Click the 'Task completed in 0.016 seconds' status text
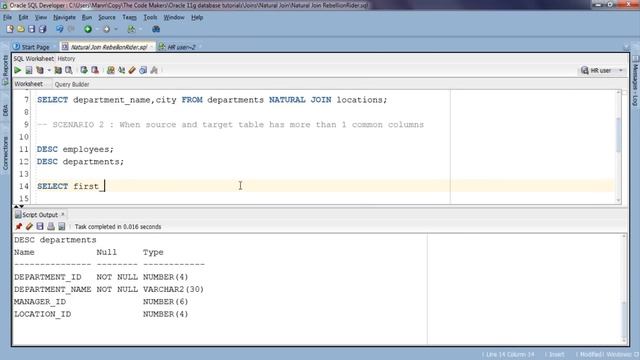This screenshot has height=360, width=640. 118,227
